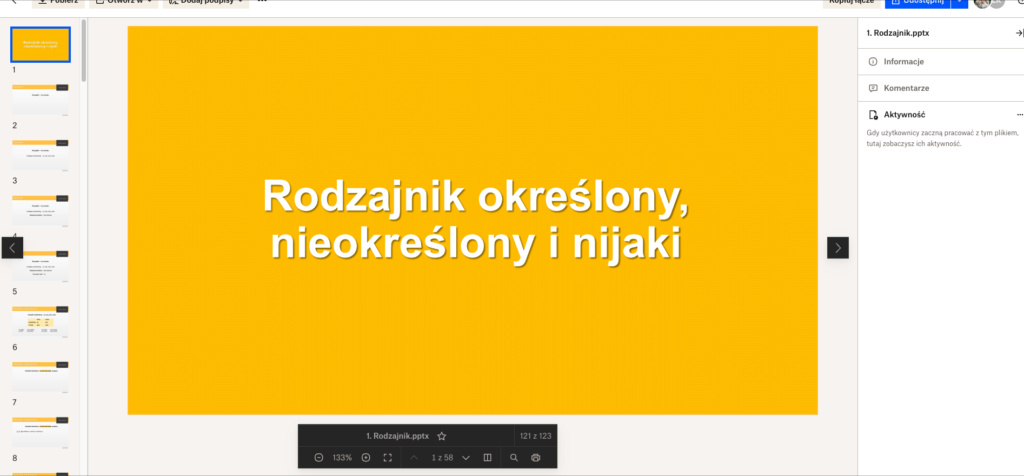Expand the Otwórz w dropdown

pyautogui.click(x=124, y=3)
